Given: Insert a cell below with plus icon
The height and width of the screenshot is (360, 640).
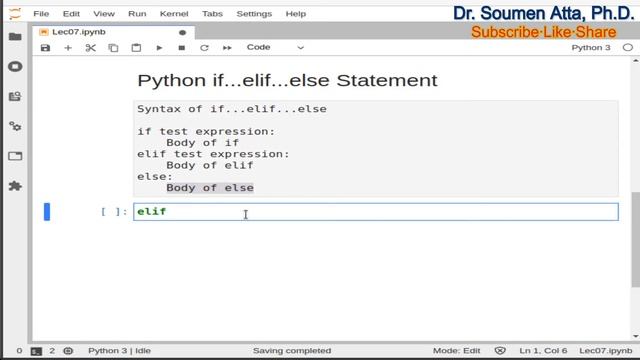Looking at the screenshot, I should pyautogui.click(x=68, y=48).
